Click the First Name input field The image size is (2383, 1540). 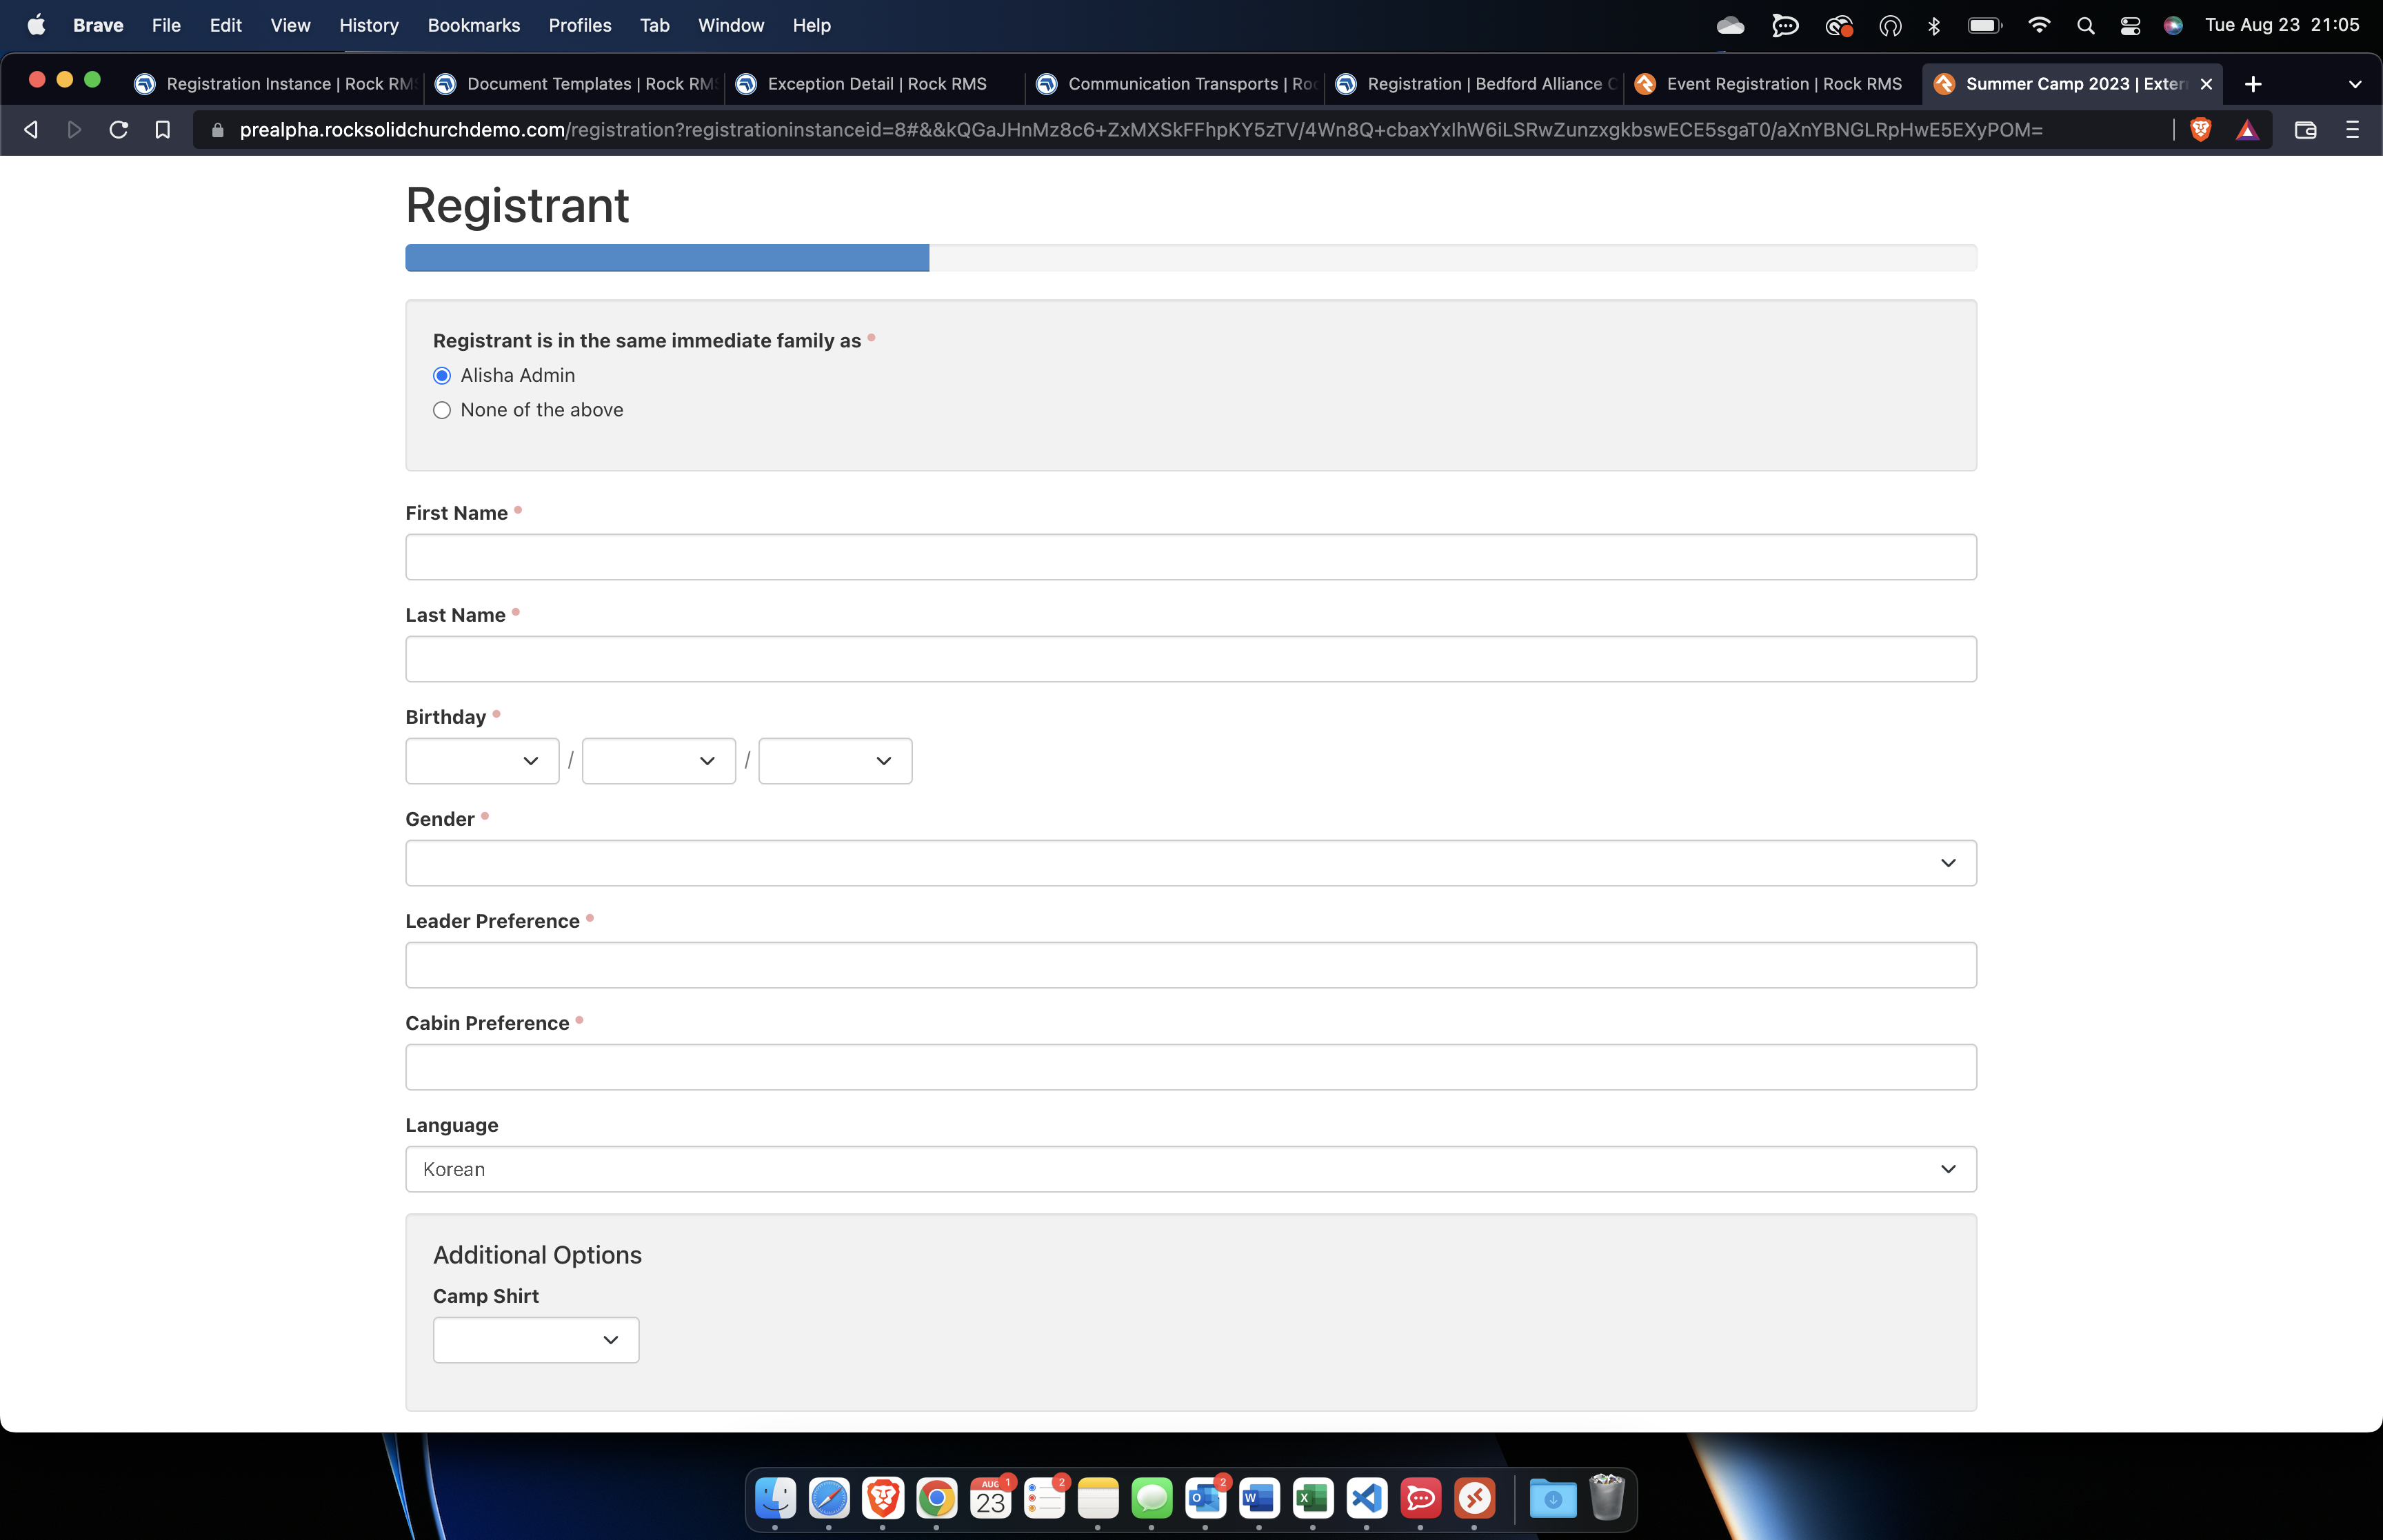click(1190, 557)
